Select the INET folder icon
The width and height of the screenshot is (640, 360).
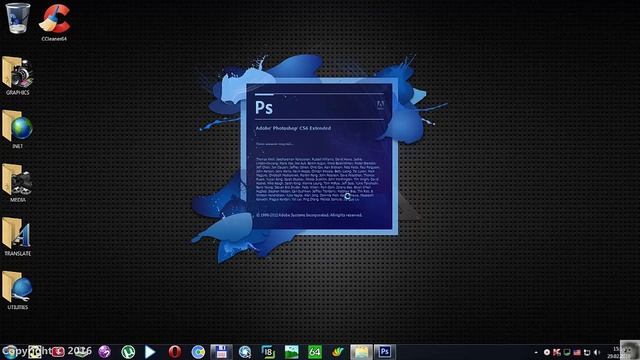tap(18, 126)
